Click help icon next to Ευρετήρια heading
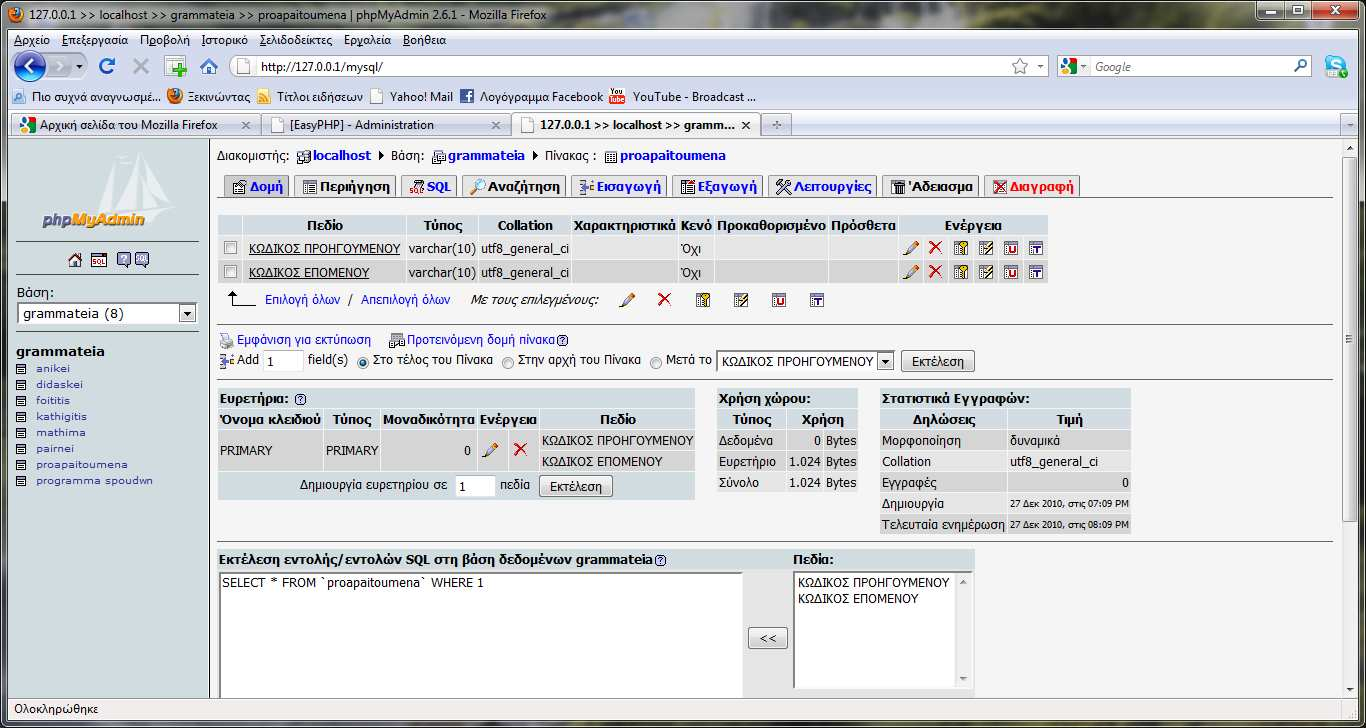This screenshot has height=728, width=1366. pyautogui.click(x=300, y=398)
